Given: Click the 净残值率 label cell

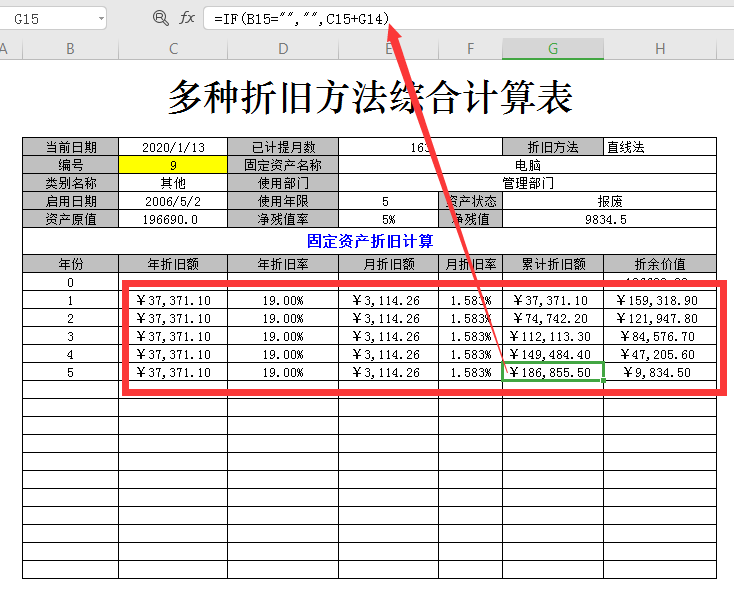Looking at the screenshot, I should click(283, 219).
